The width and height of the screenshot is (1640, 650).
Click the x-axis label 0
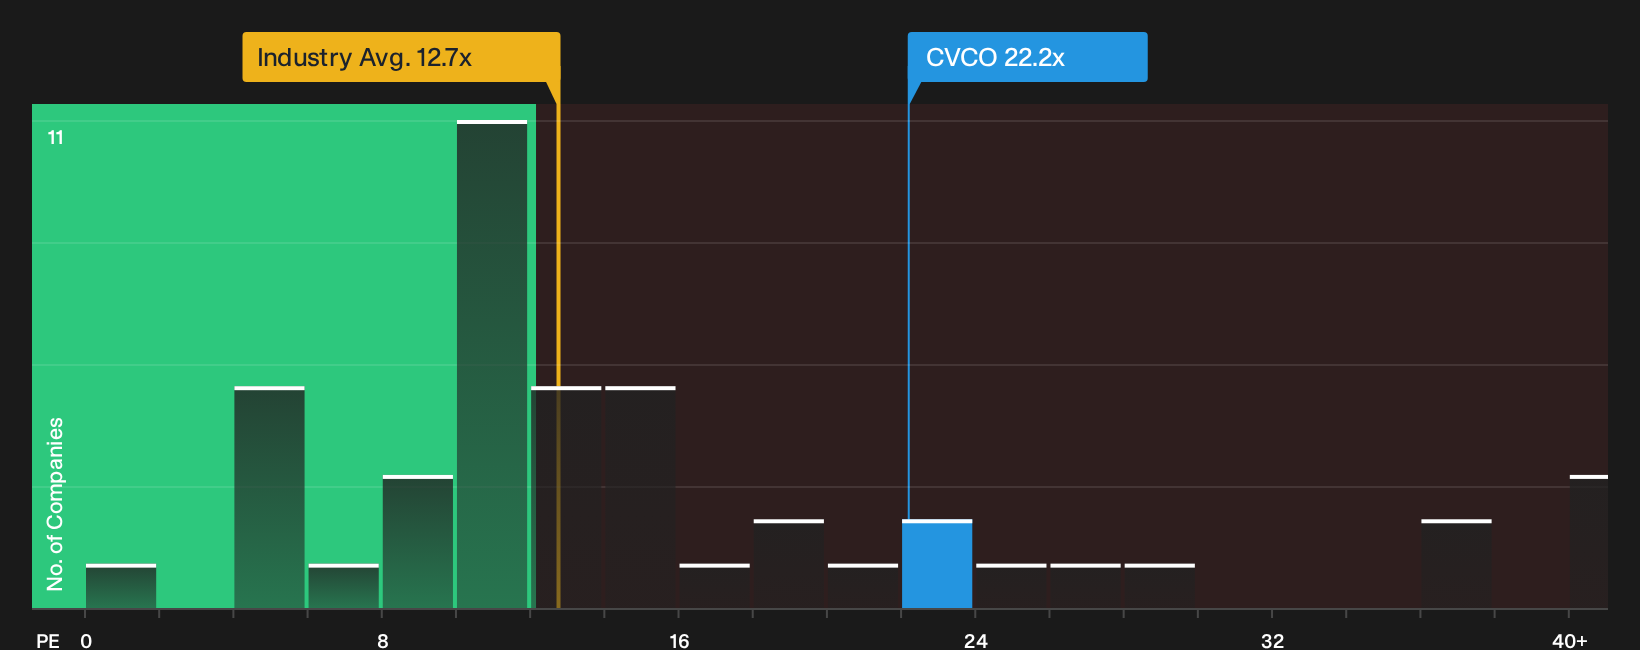point(86,640)
